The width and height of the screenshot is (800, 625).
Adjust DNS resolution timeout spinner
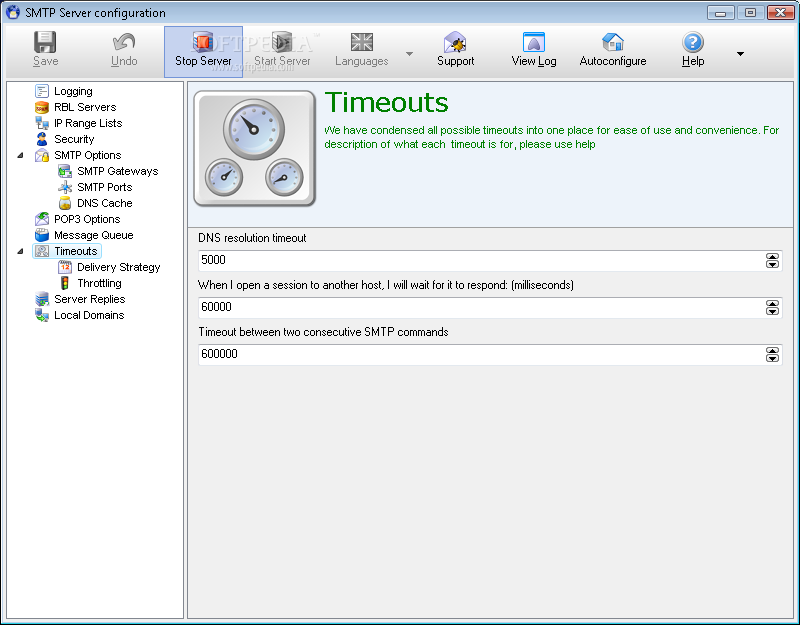tap(772, 261)
